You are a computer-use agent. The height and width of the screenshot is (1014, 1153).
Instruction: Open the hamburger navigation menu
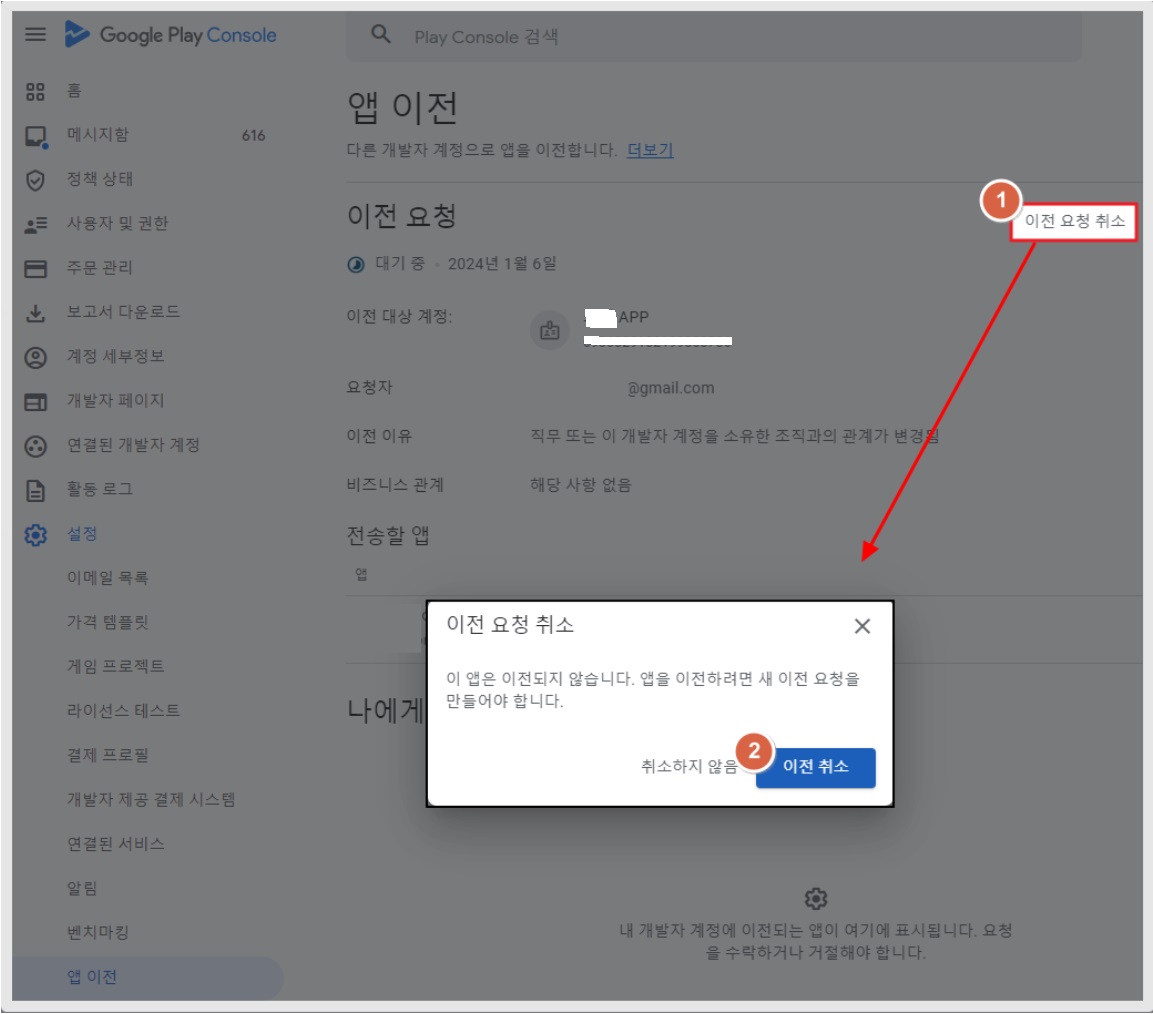35,35
